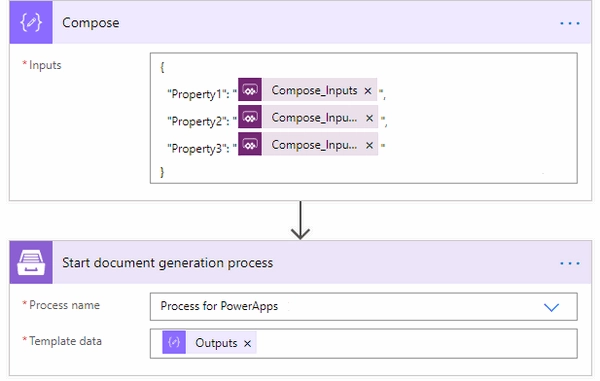Click PowerApps icon on Property1 token
Viewport: 600px width, 381px height.
click(250, 90)
